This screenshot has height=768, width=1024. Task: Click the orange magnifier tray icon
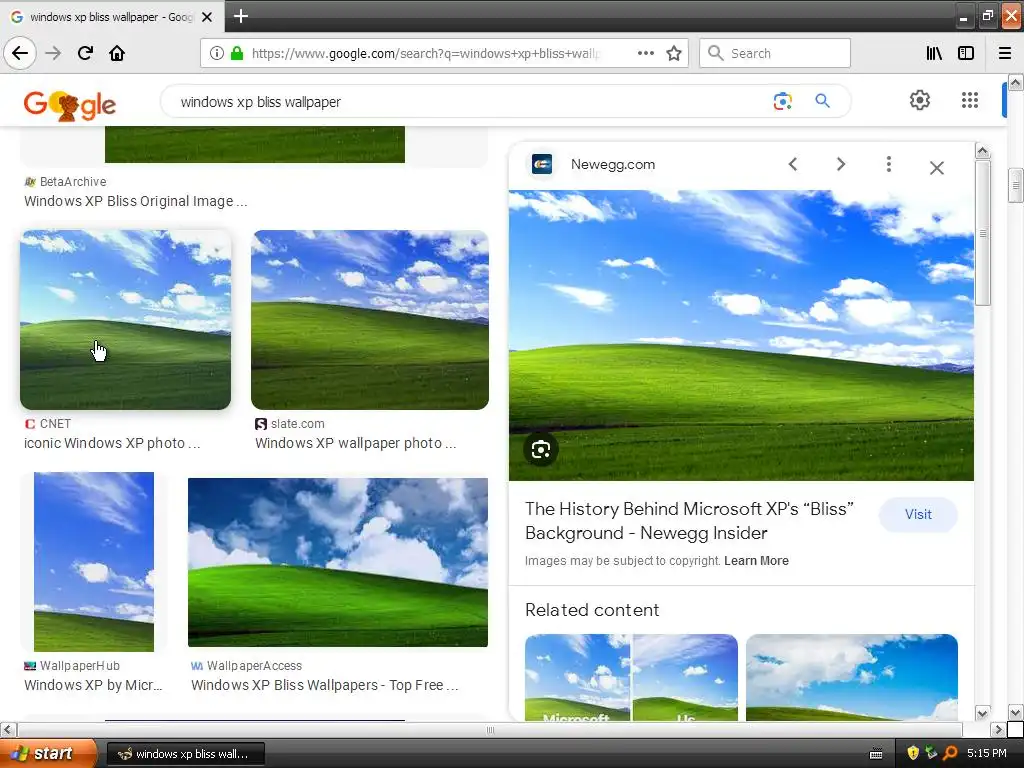click(950, 754)
